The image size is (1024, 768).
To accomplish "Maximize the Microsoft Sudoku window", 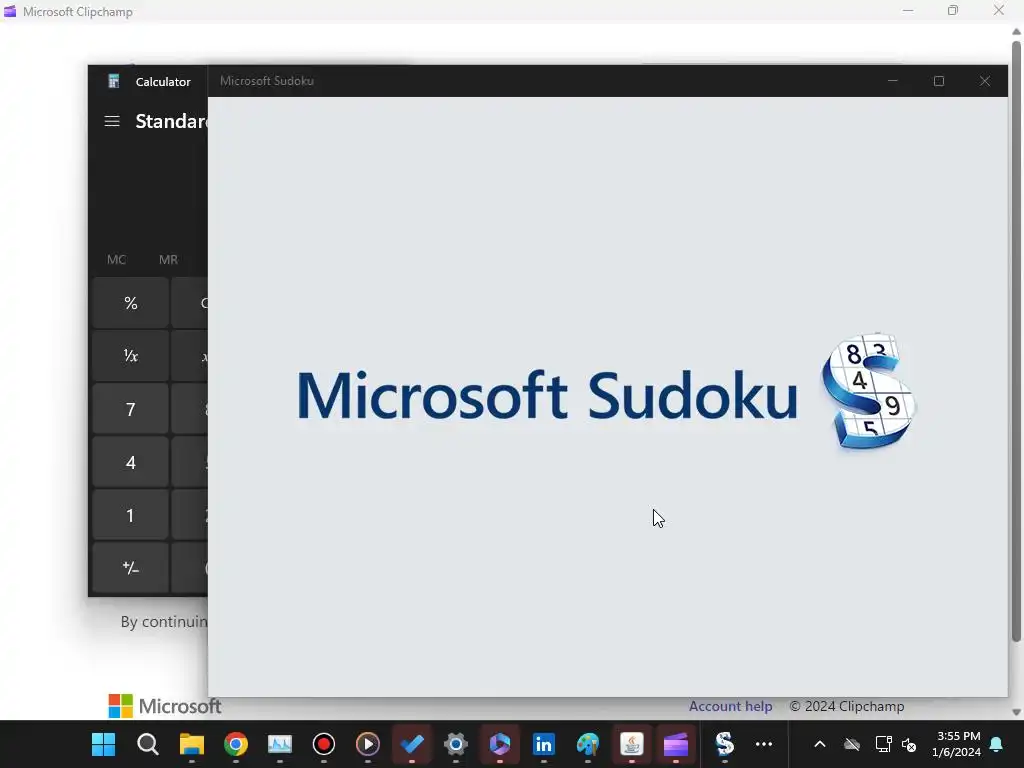I will [x=938, y=81].
